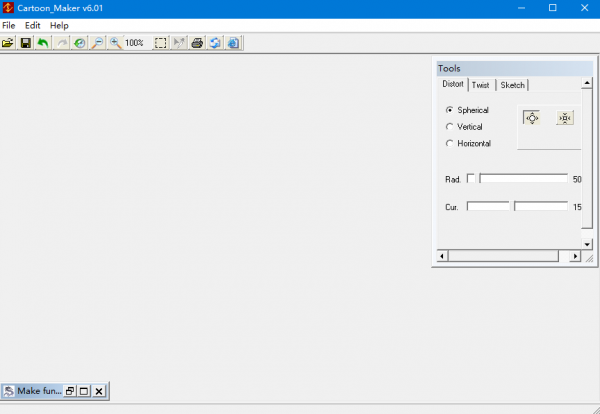Select the expand outward distort button
The image size is (600, 414).
532,118
